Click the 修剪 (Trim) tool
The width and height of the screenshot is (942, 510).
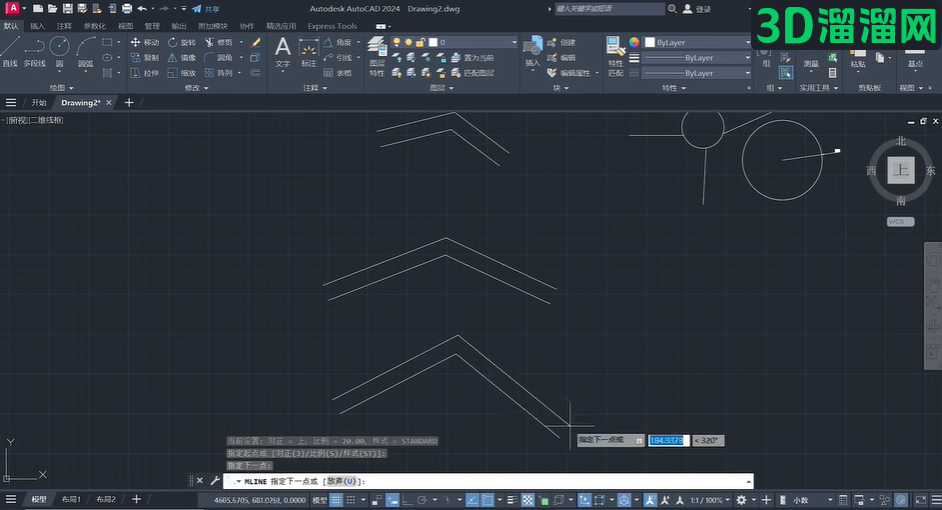click(218, 42)
